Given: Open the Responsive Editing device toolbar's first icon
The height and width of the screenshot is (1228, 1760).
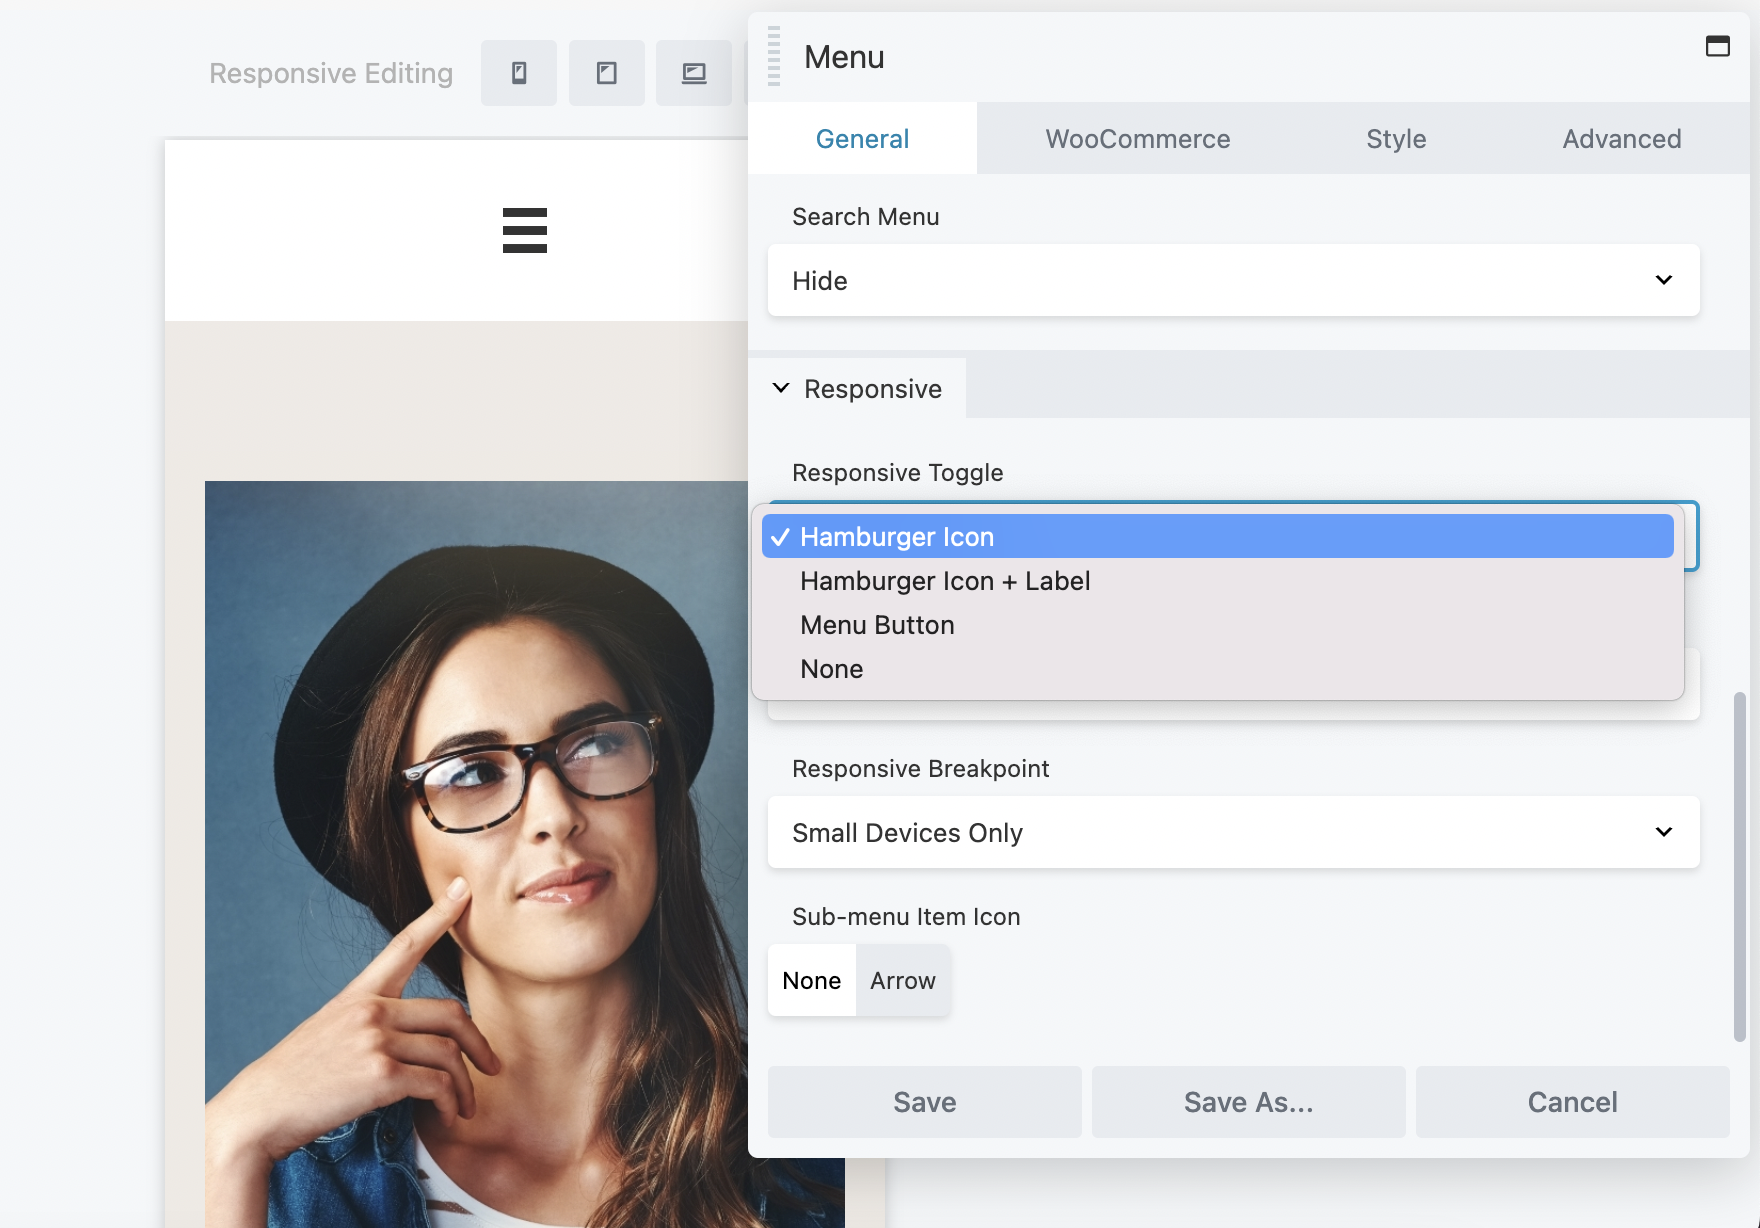Looking at the screenshot, I should [519, 73].
